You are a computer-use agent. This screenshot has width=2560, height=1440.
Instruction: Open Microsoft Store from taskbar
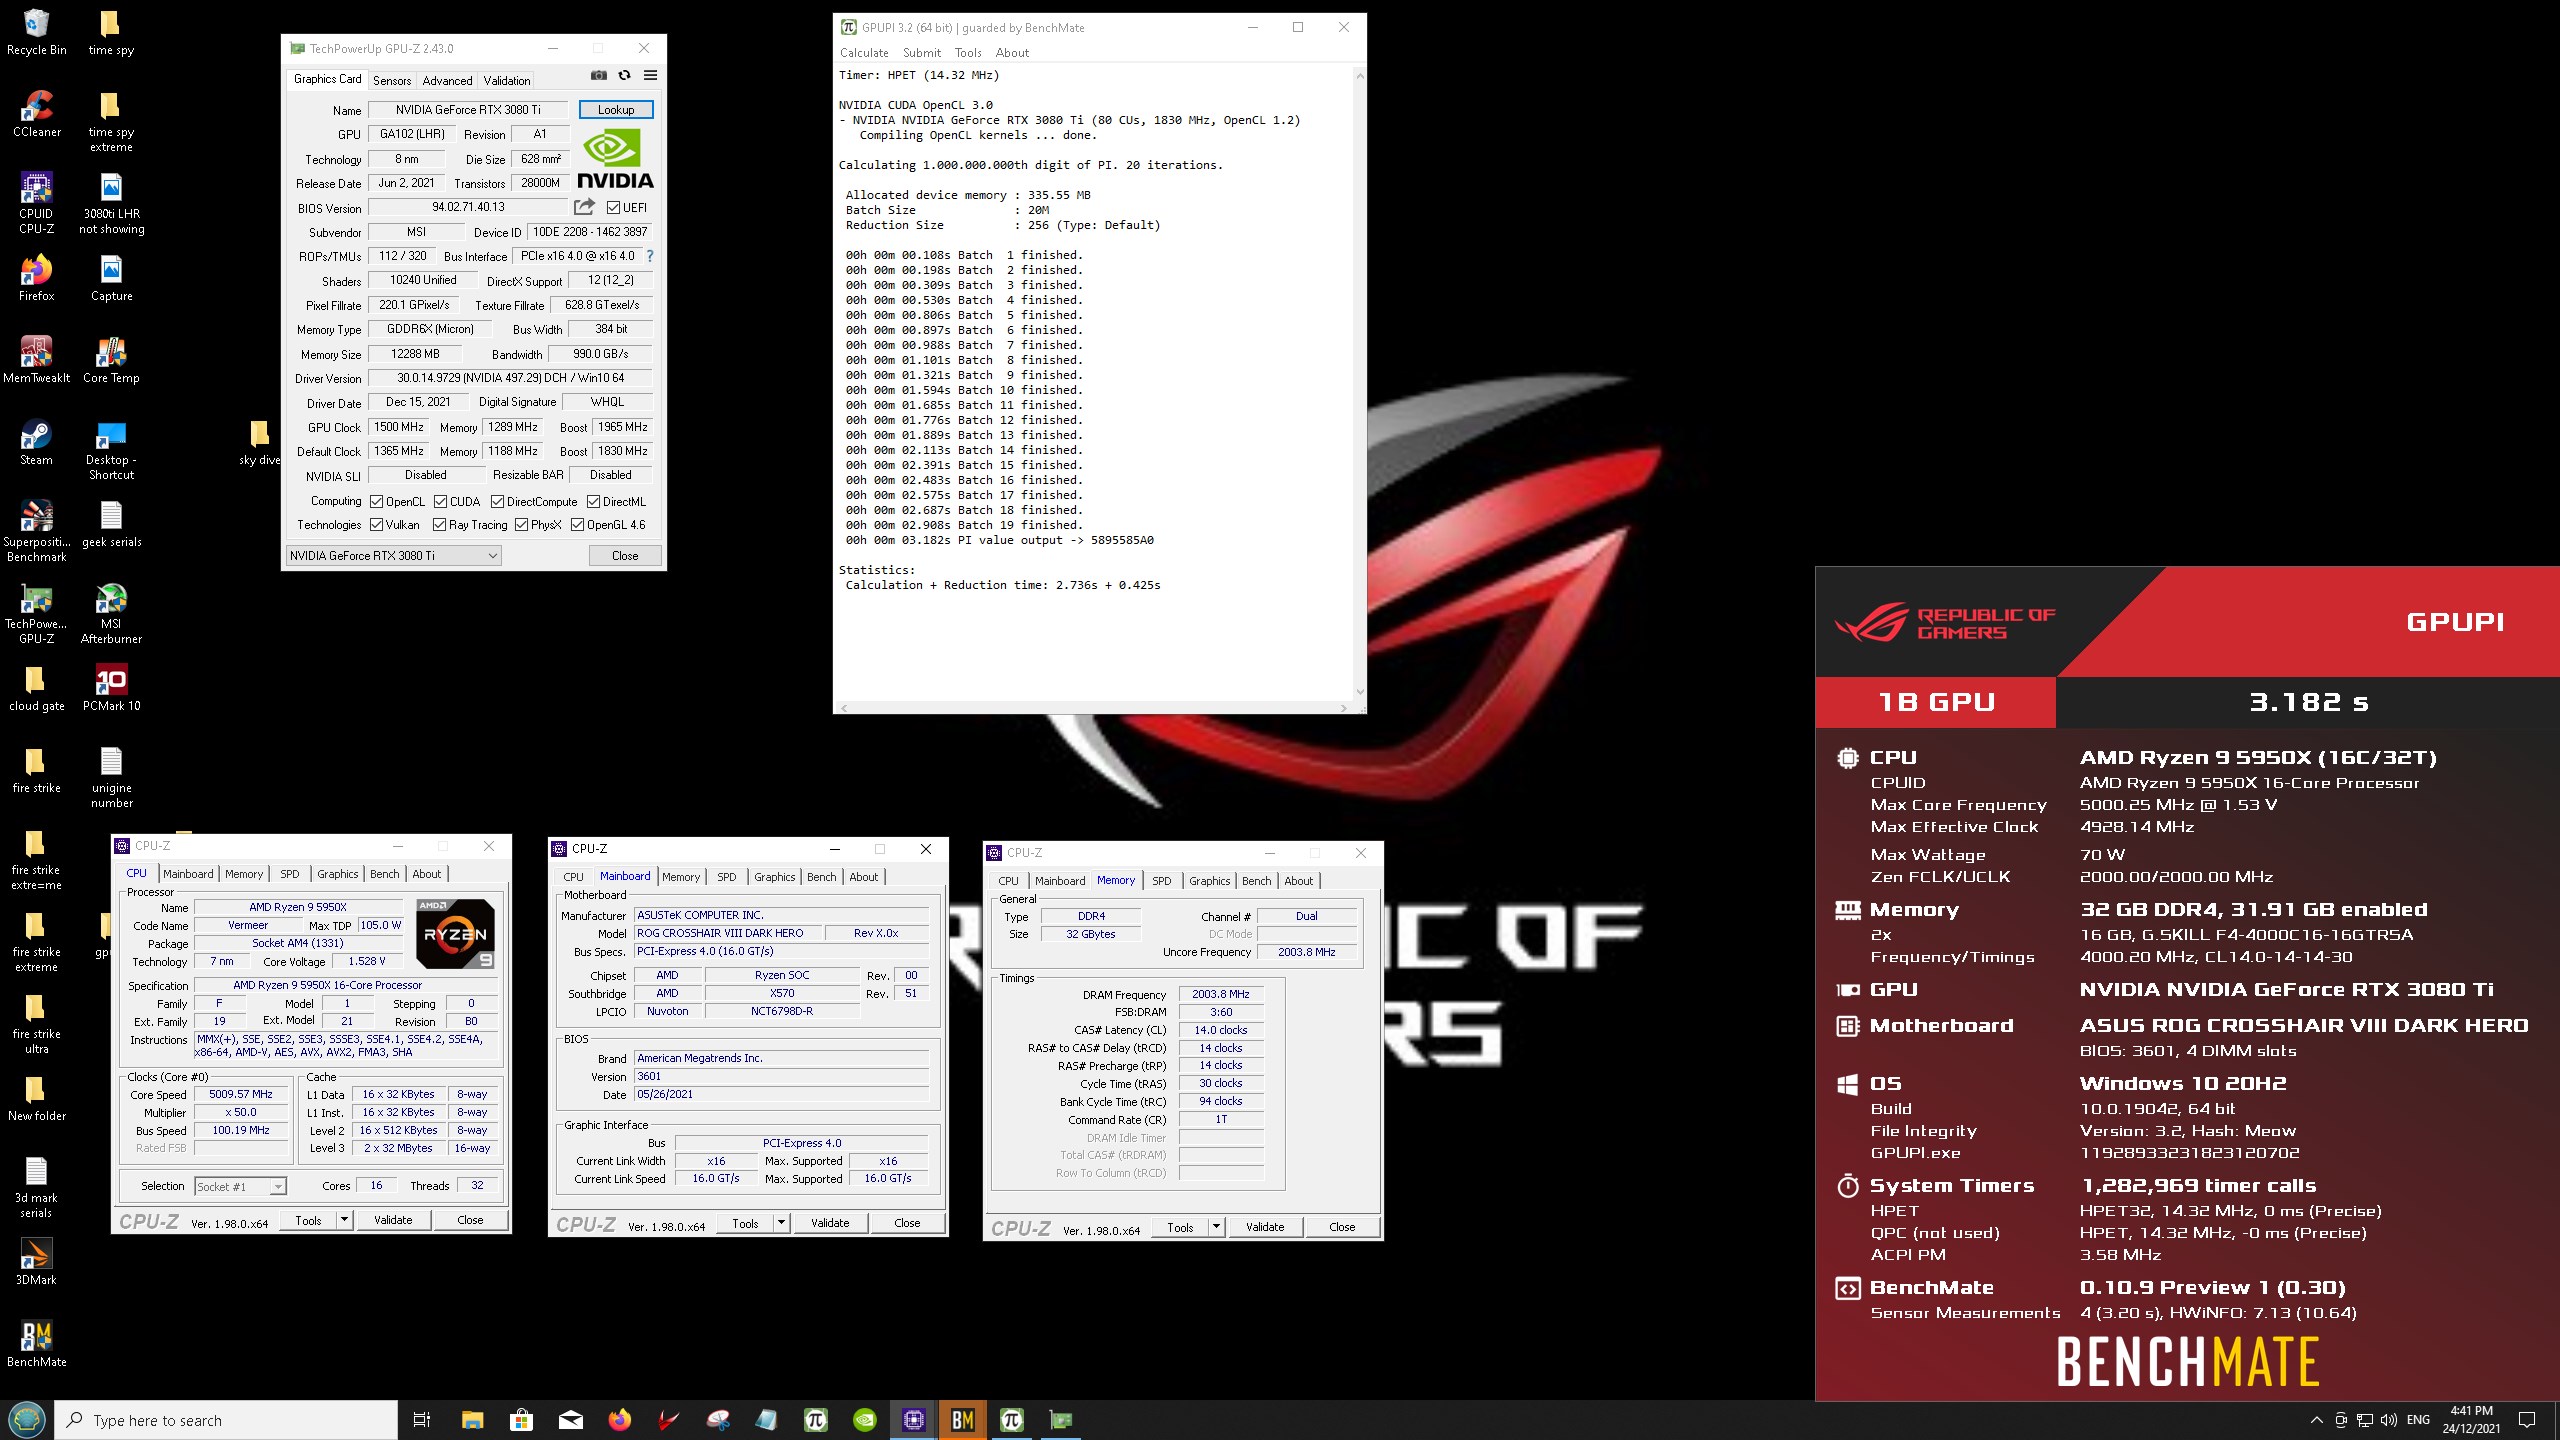tap(521, 1420)
